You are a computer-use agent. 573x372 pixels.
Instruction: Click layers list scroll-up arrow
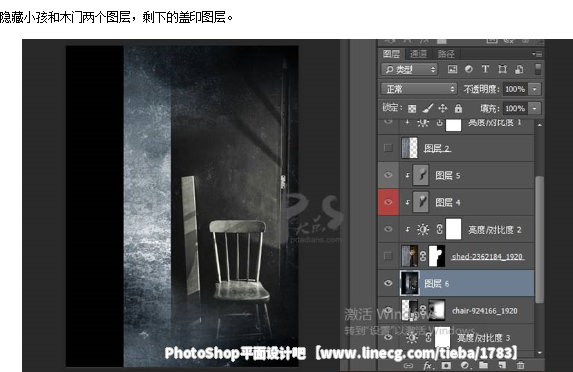[x=539, y=125]
